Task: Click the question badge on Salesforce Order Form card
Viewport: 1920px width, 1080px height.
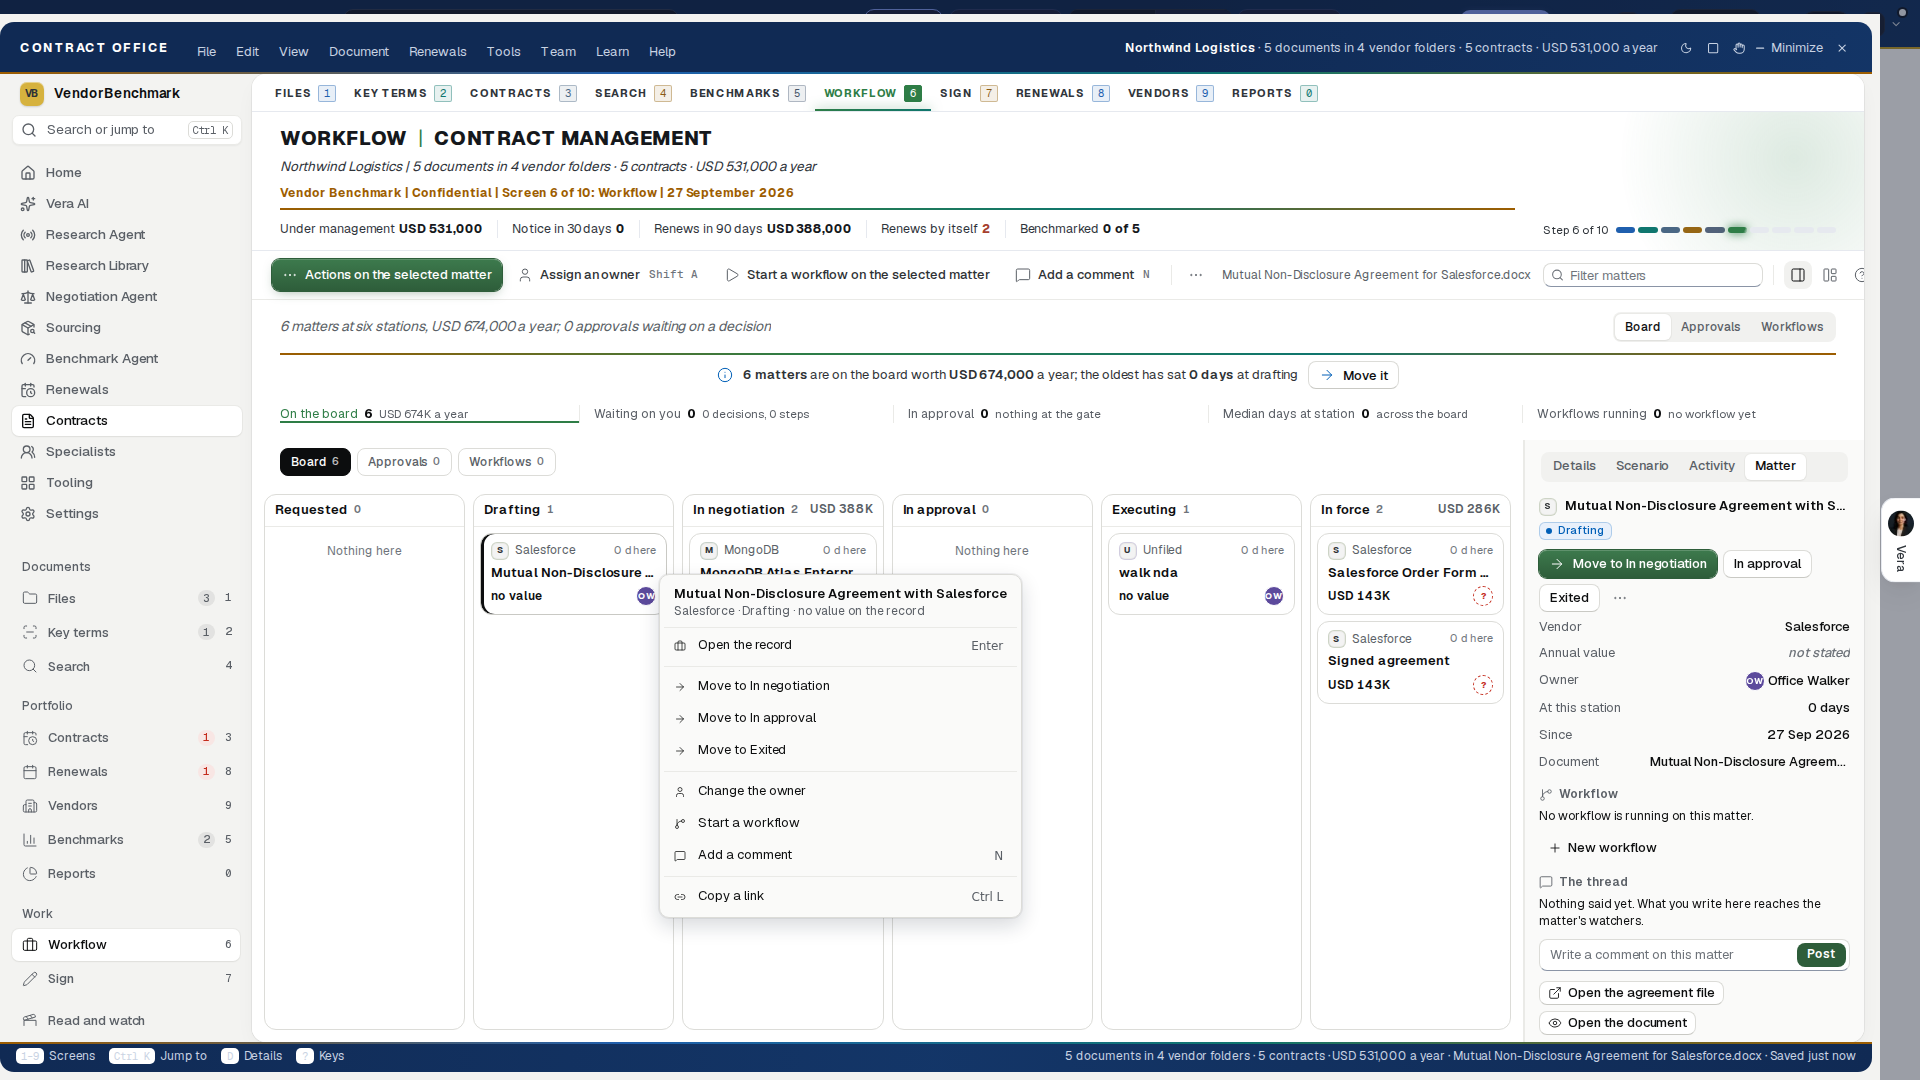Action: coord(1483,596)
